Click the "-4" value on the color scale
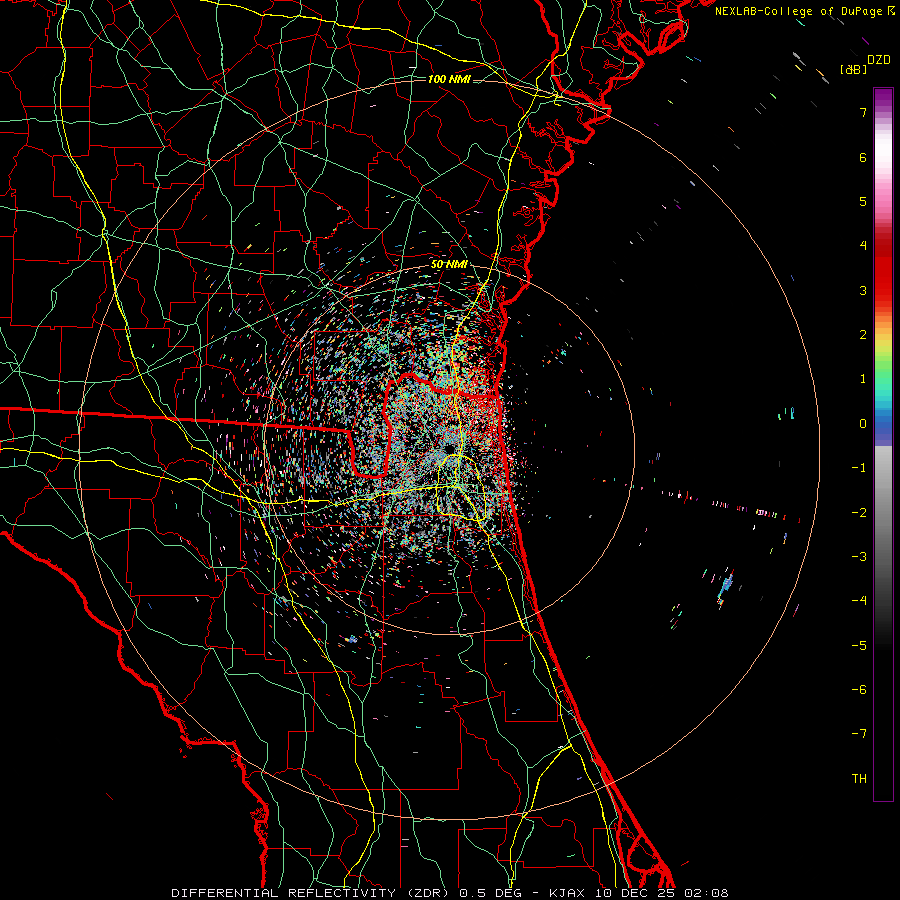Screen dimensions: 900x900 [x=859, y=601]
